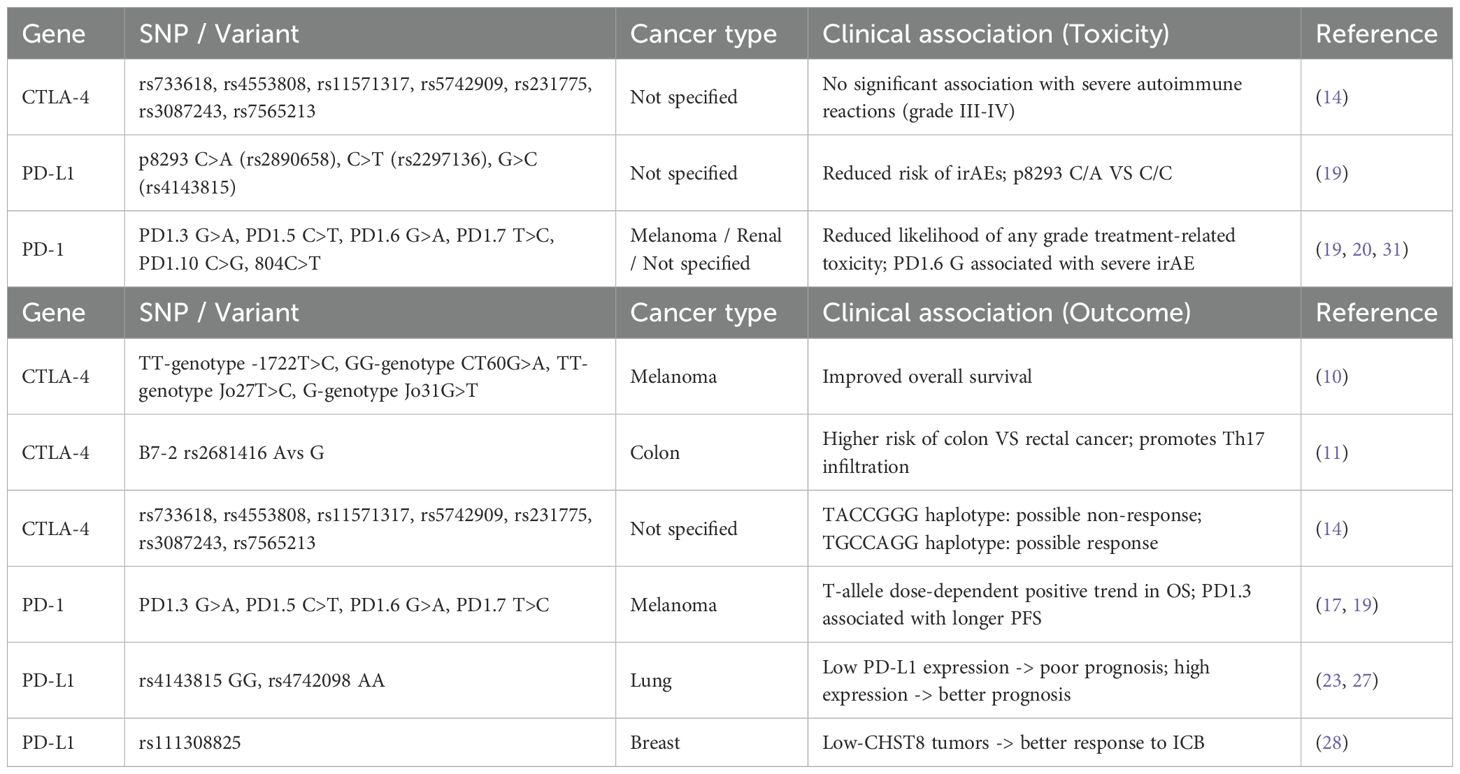The width and height of the screenshot is (1460, 774).
Task: Select the top Gene column header
Action: pos(54,34)
